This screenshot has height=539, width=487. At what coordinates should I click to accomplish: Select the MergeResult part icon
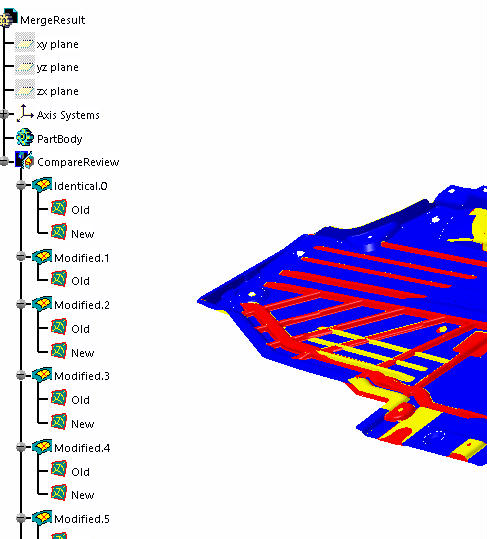tap(8, 18)
